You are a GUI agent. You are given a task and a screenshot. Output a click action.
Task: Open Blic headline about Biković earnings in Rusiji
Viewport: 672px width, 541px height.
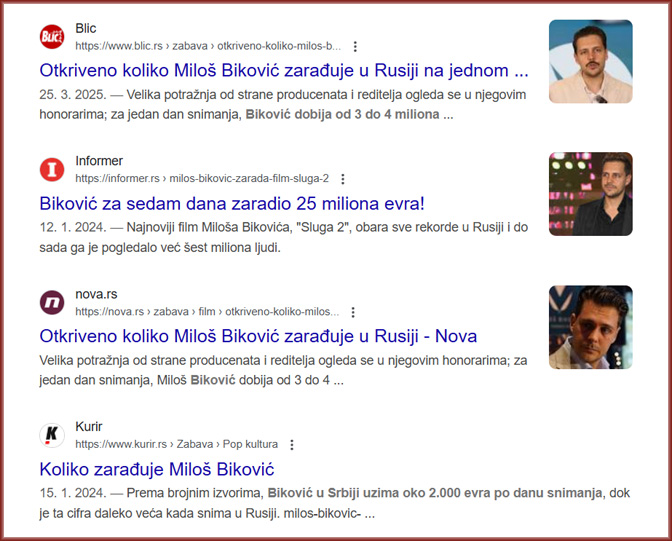284,70
